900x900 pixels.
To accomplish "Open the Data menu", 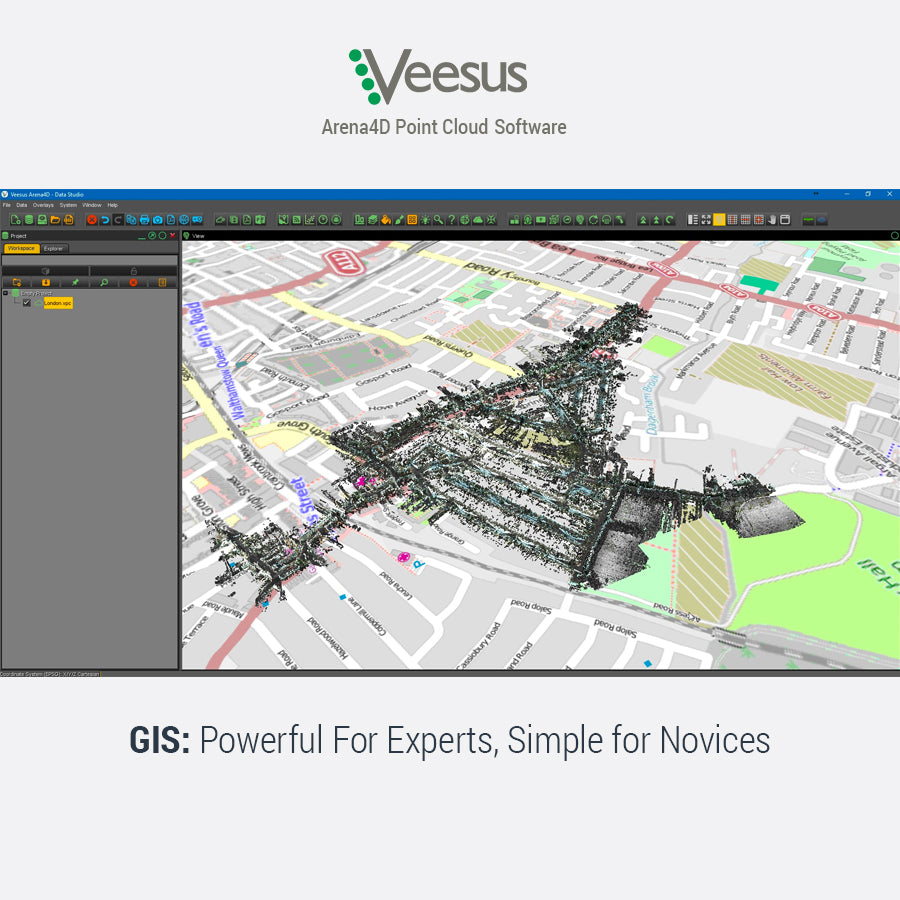I will tap(22, 205).
